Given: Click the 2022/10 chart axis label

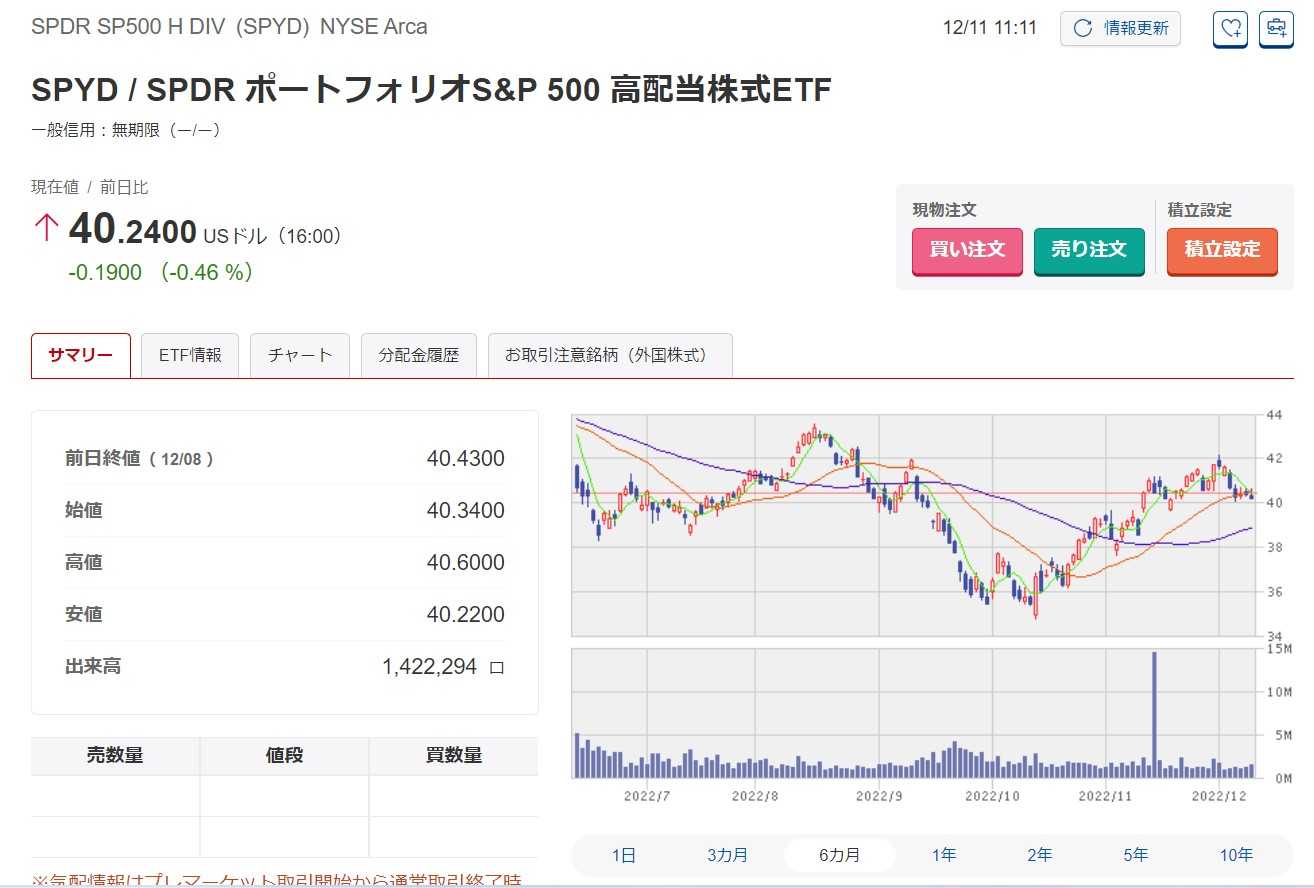Looking at the screenshot, I should [993, 797].
